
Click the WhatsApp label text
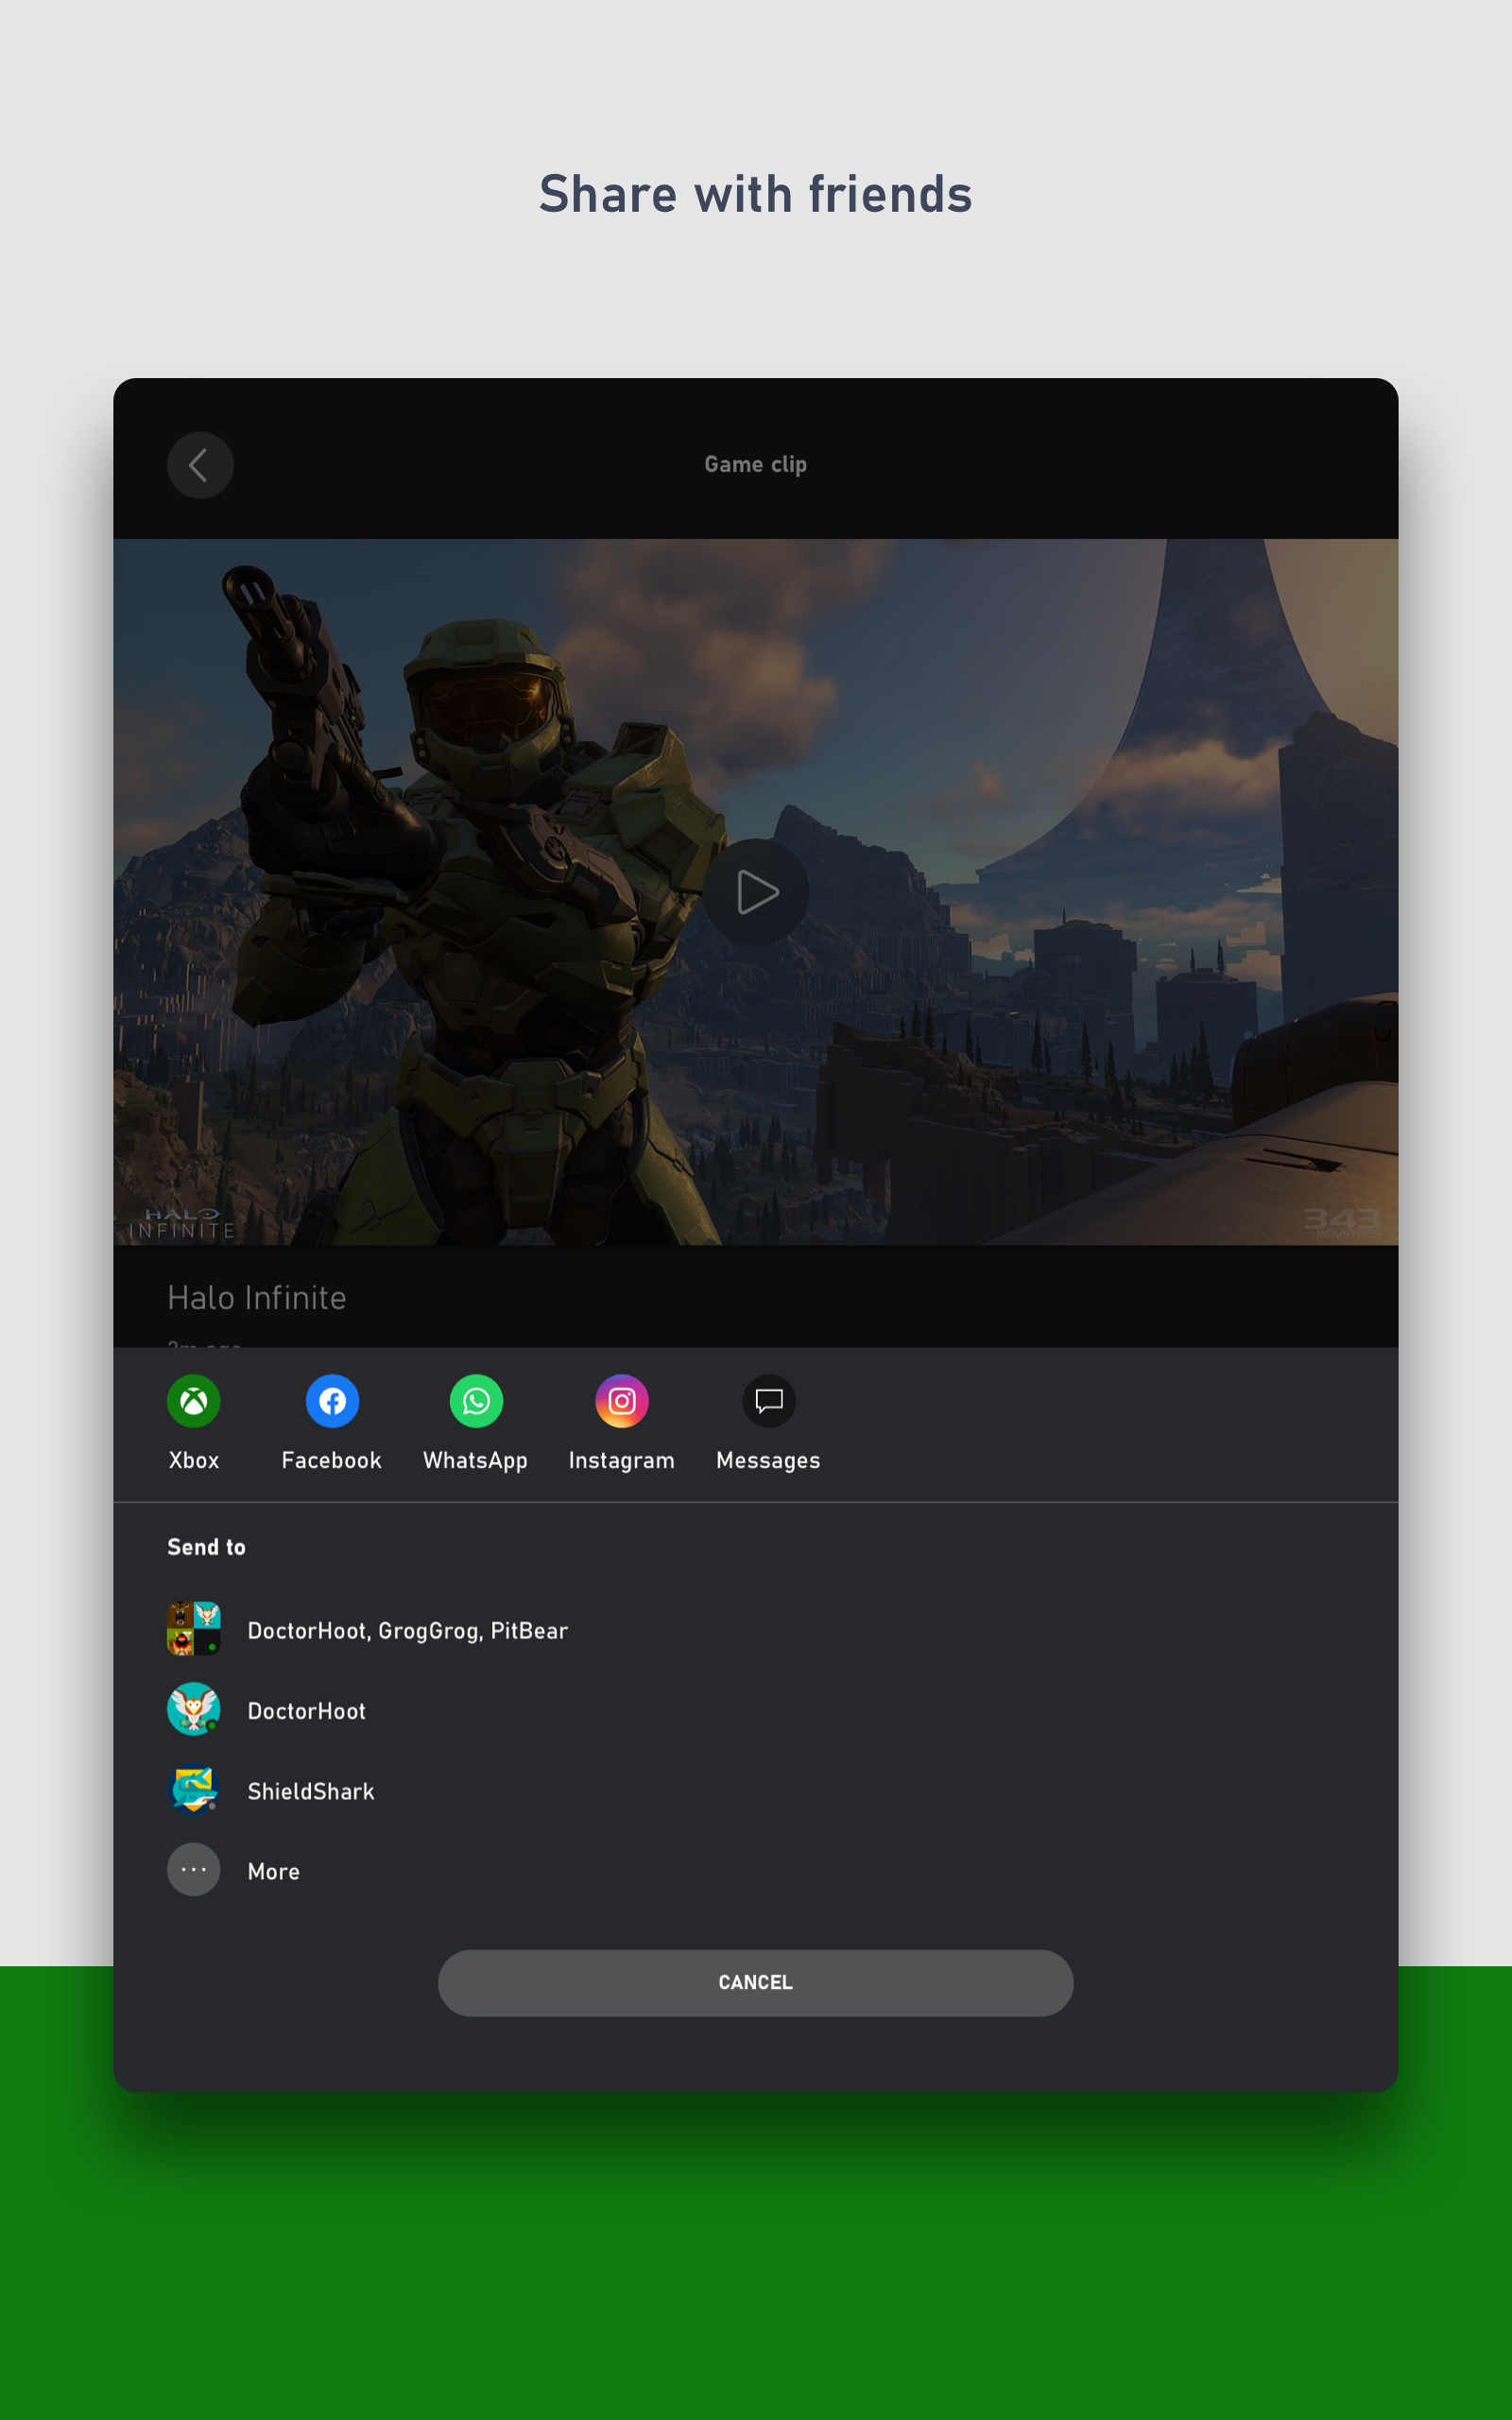[x=476, y=1461]
